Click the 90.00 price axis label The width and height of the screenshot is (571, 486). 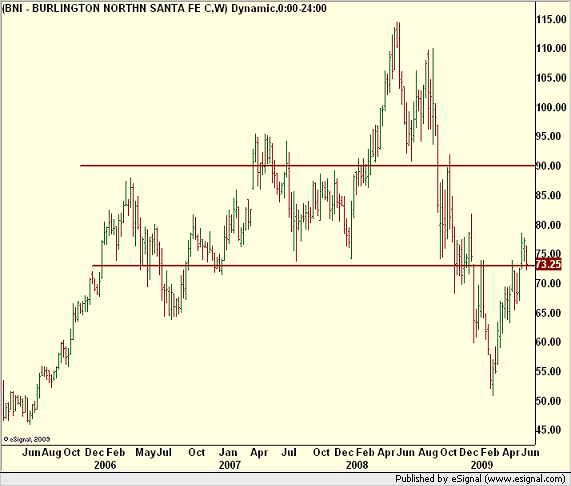click(x=548, y=166)
